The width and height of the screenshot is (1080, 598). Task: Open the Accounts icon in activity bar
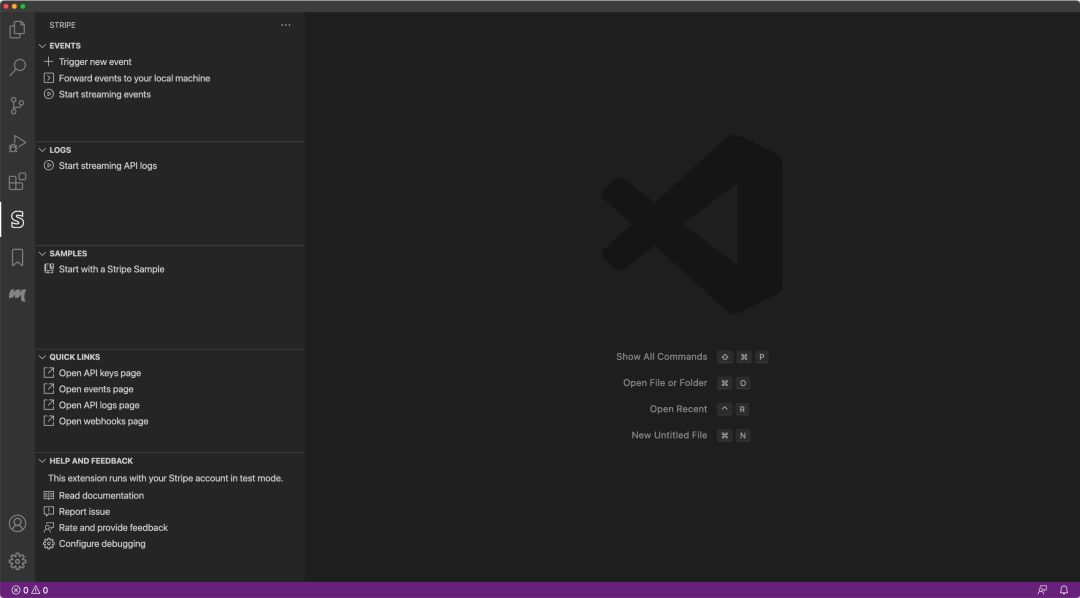point(17,524)
